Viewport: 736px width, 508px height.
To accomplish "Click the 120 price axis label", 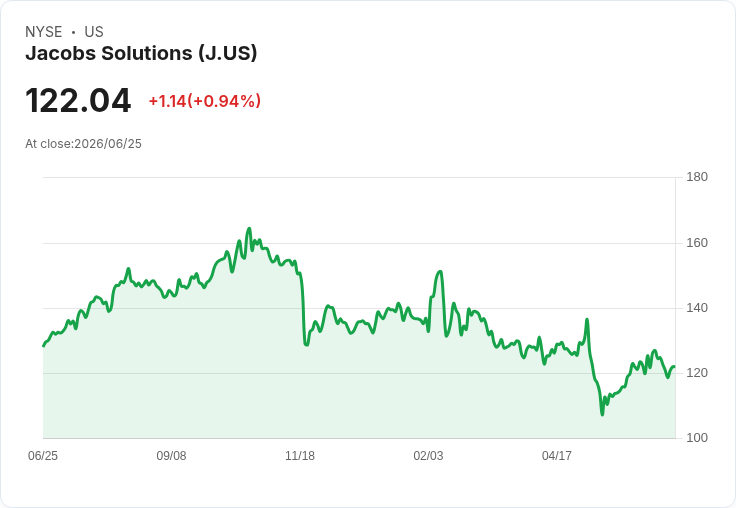I will click(x=697, y=373).
